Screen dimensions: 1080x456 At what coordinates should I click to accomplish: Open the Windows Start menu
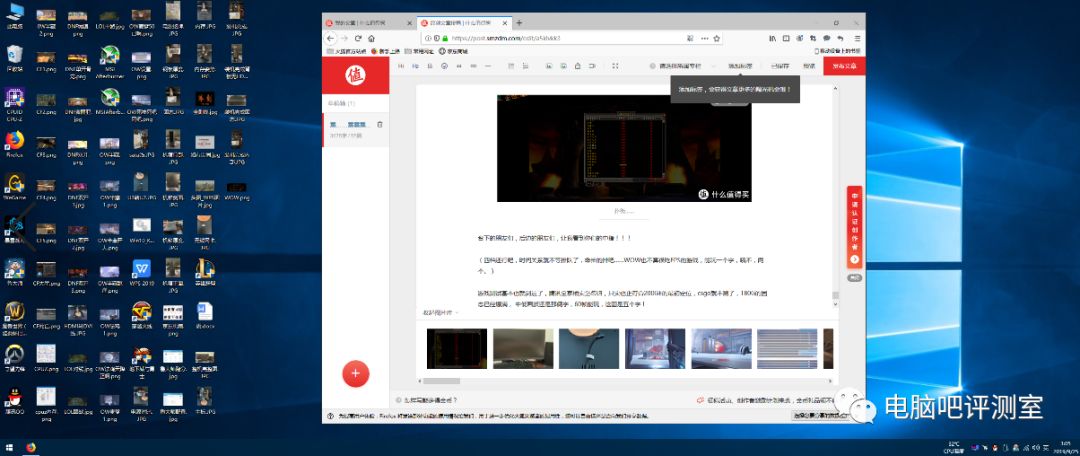[x=10, y=447]
